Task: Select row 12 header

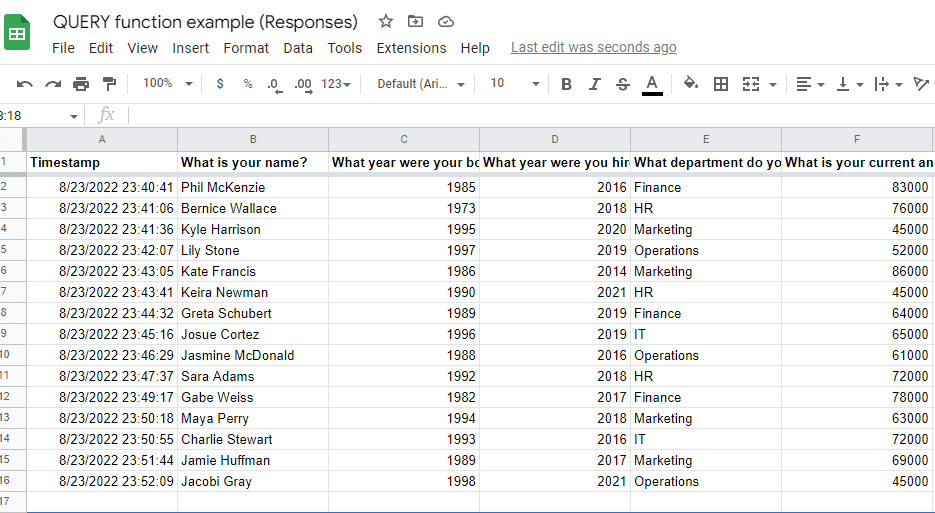Action: tap(12, 397)
